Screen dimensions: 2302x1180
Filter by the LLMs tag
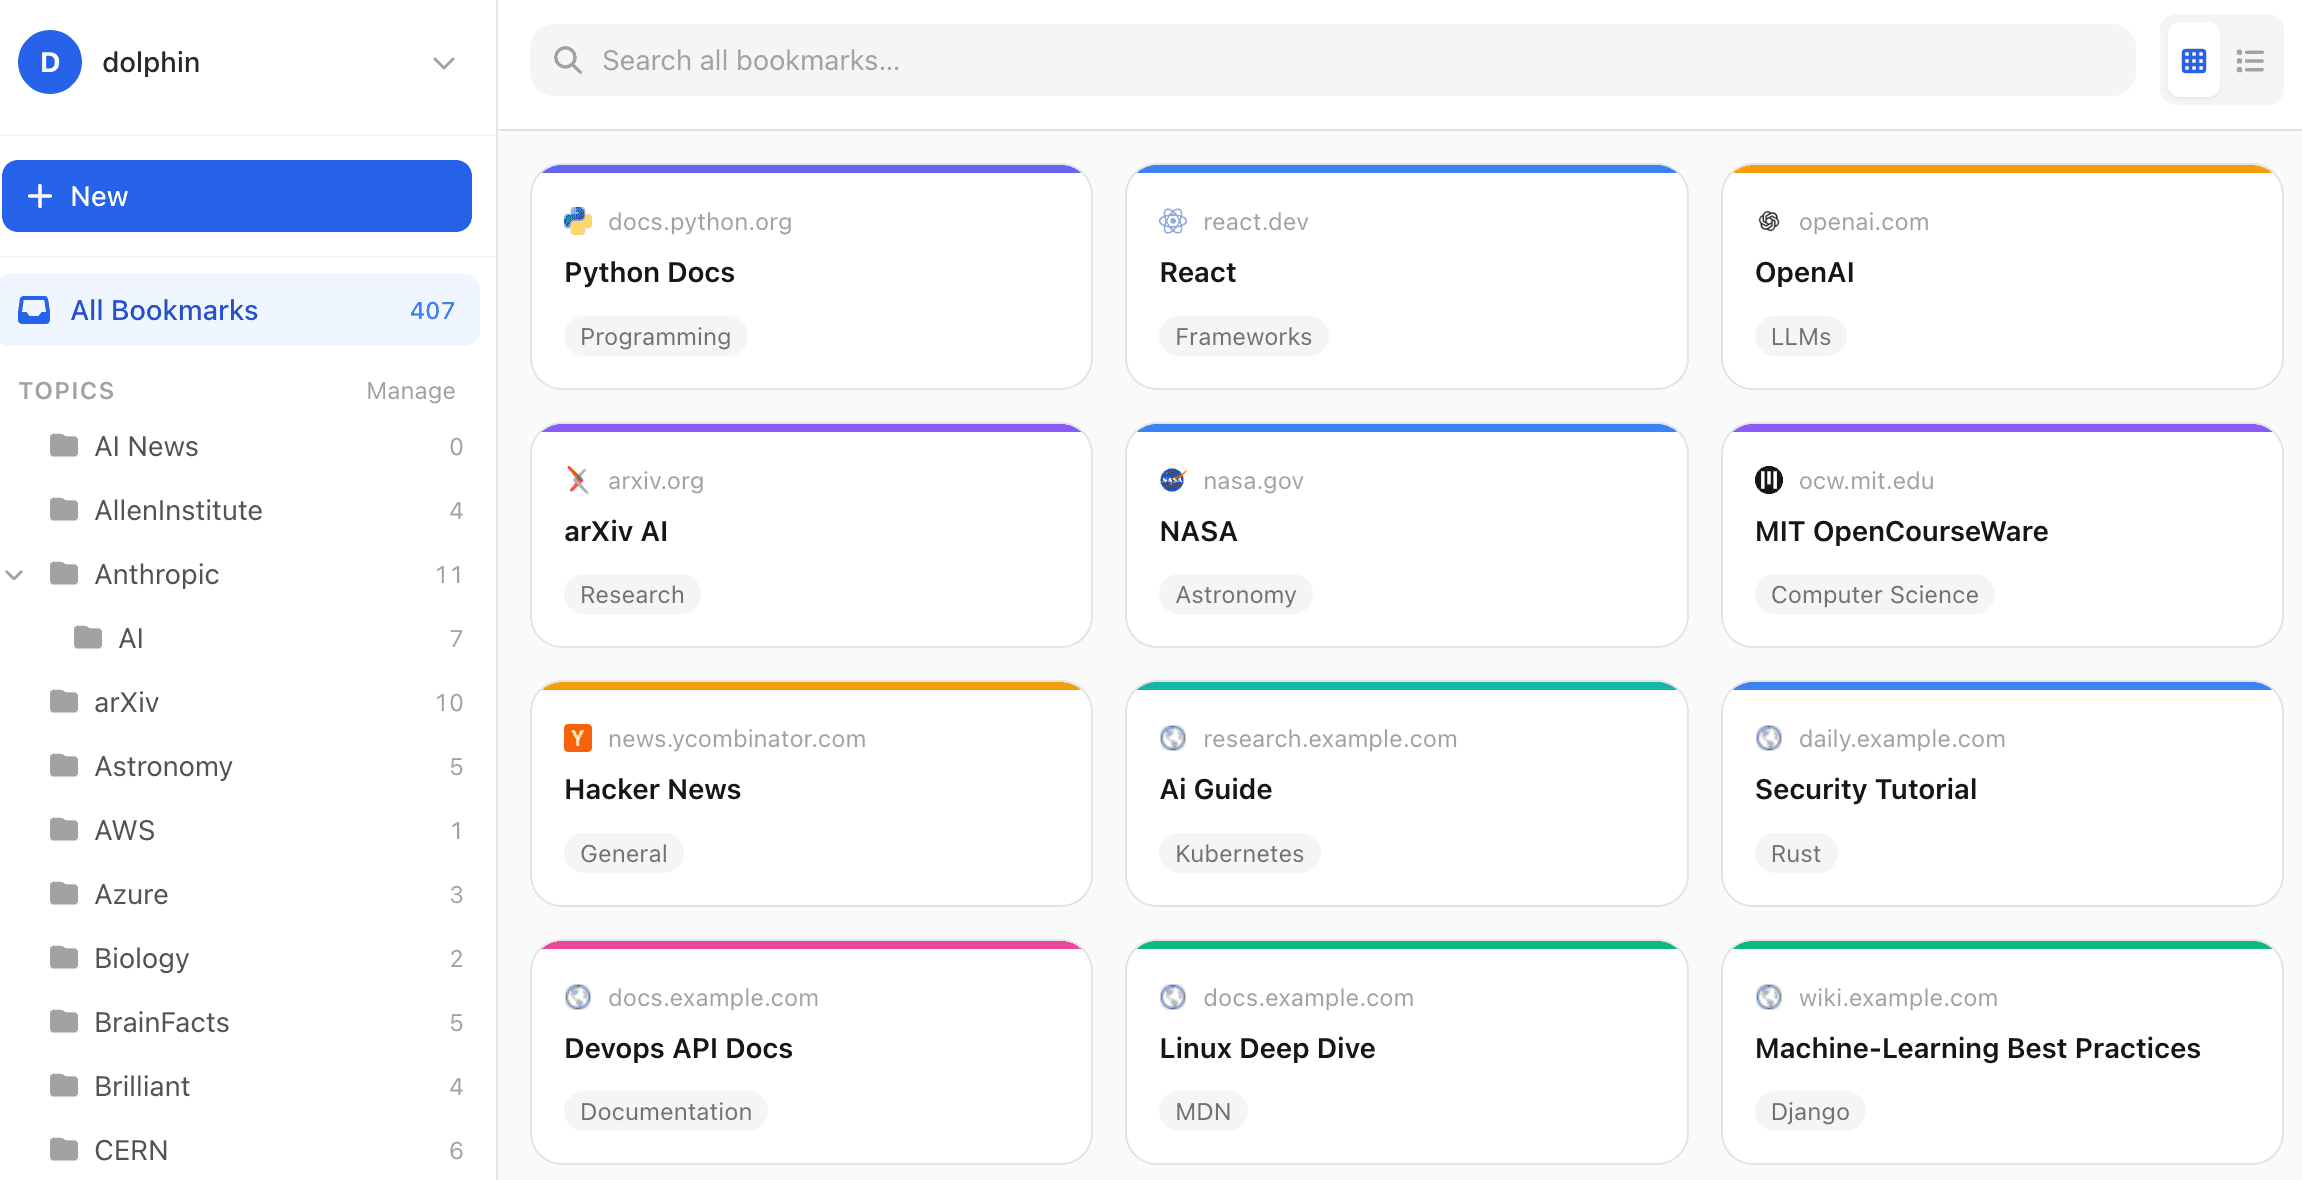pos(1800,336)
